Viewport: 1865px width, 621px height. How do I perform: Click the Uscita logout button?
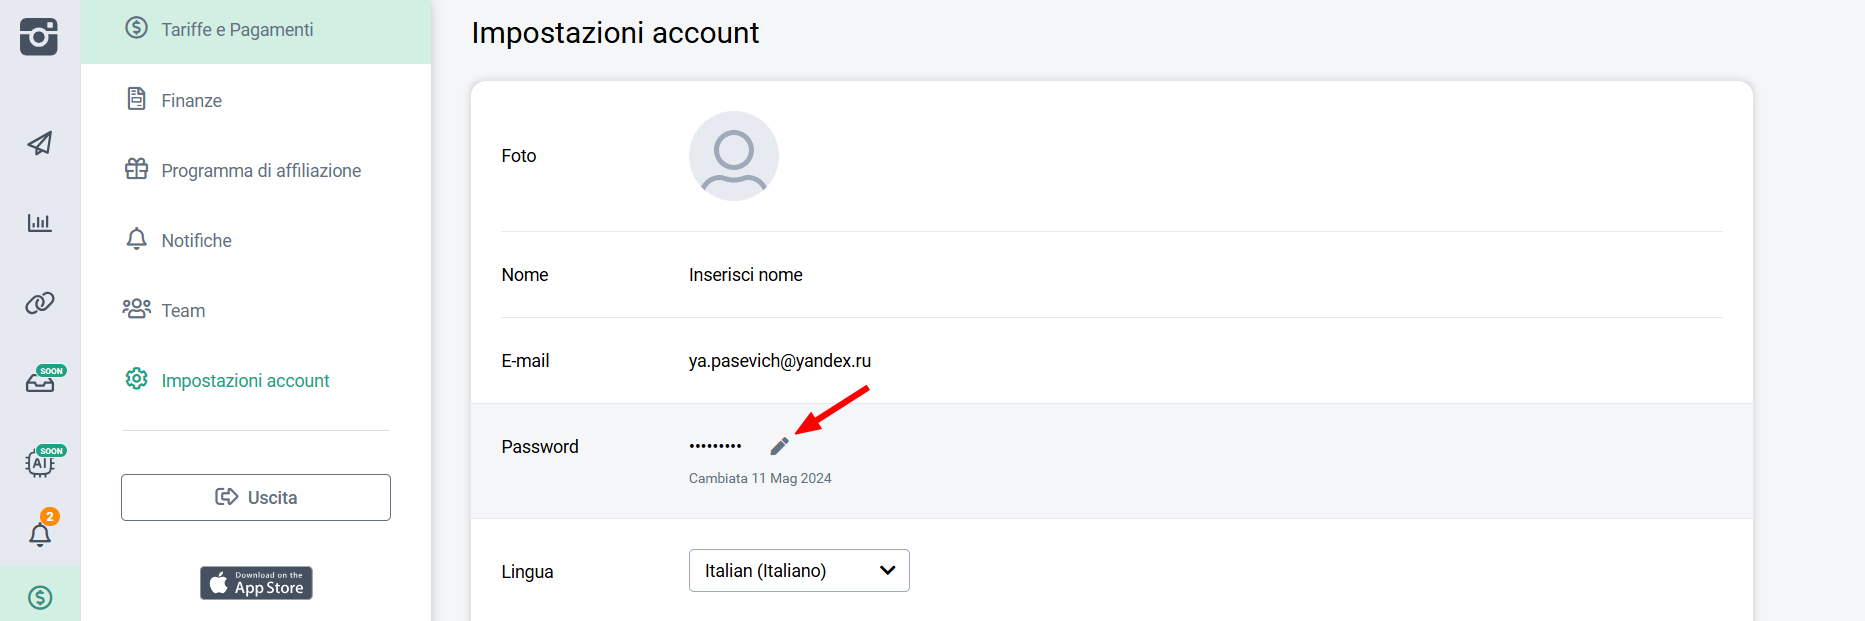256,497
